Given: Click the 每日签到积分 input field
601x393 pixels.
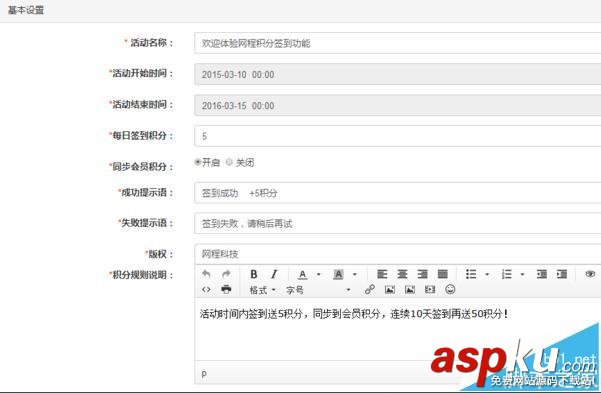Looking at the screenshot, I should click(x=397, y=136).
